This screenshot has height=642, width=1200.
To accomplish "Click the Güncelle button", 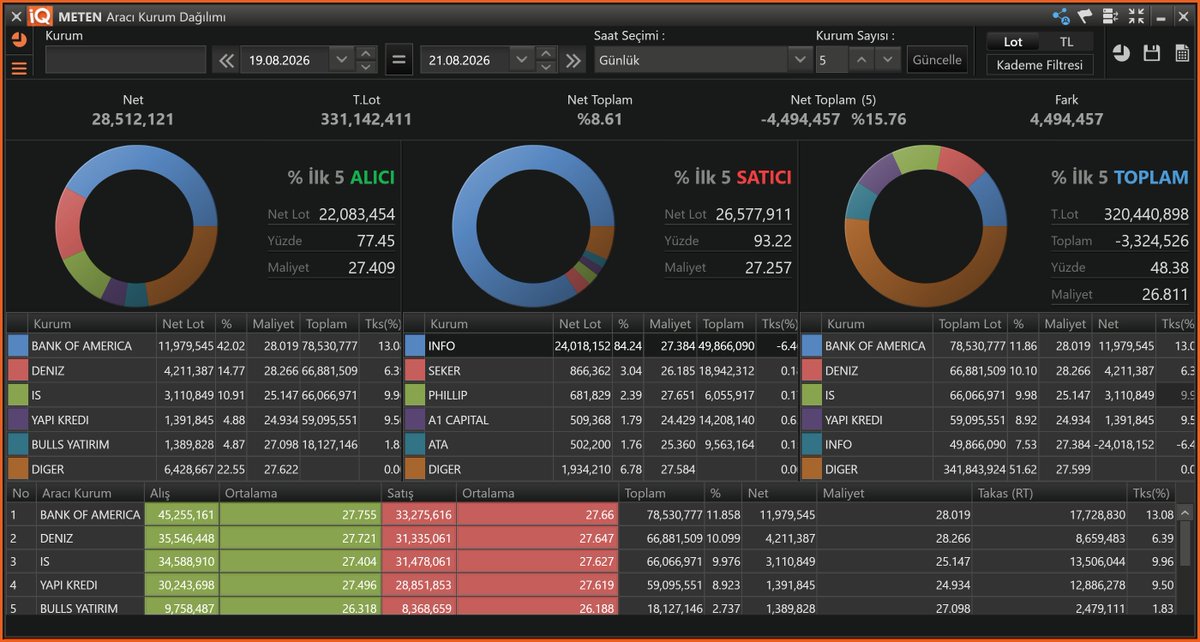I will [938, 60].
